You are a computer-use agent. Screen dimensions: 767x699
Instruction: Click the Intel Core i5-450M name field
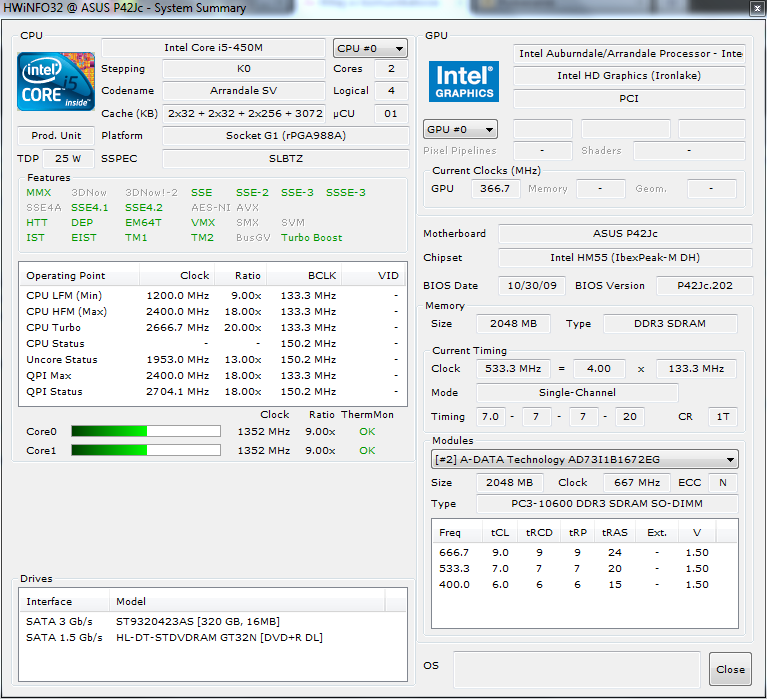(x=213, y=48)
